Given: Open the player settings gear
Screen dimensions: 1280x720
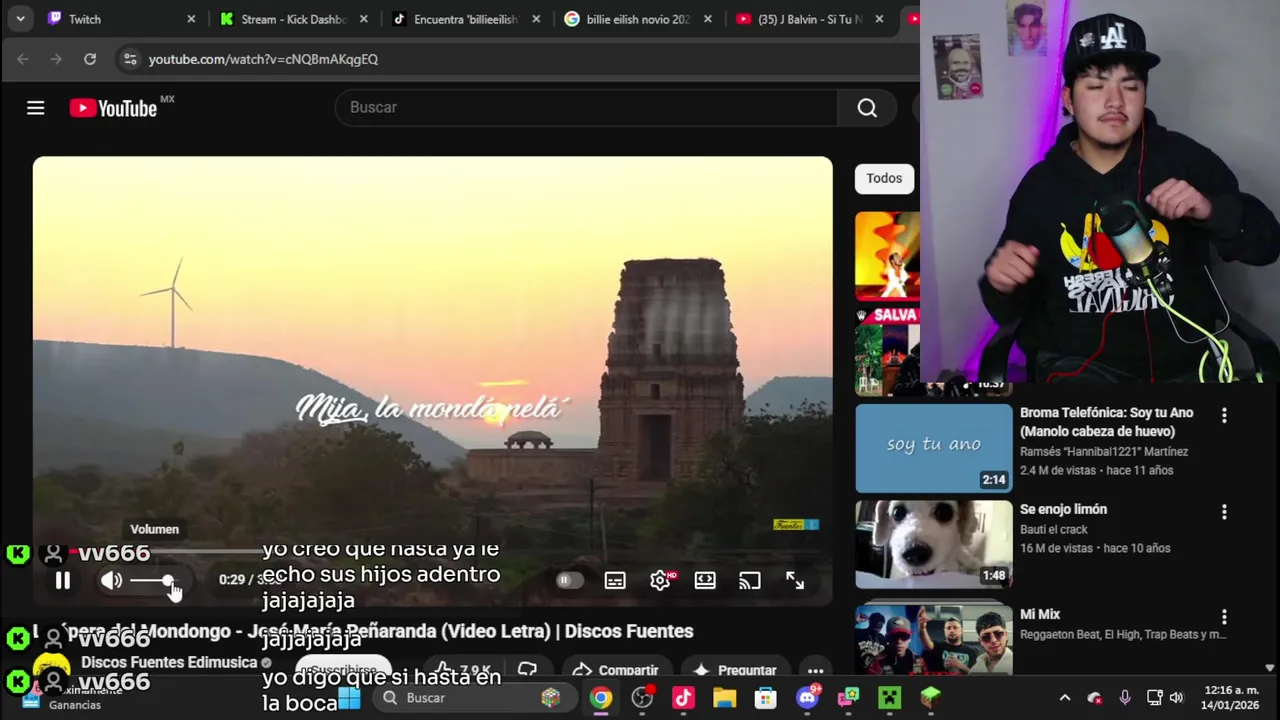Looking at the screenshot, I should coord(660,580).
